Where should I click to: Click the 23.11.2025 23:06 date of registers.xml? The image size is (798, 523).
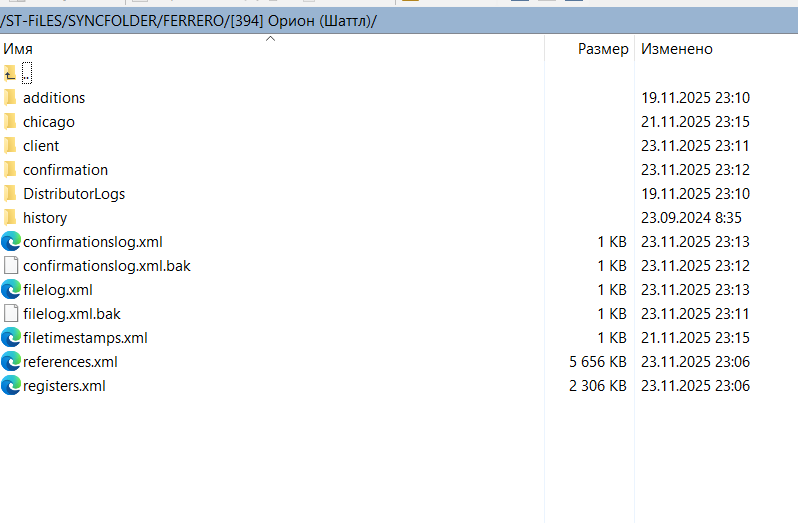click(x=695, y=386)
